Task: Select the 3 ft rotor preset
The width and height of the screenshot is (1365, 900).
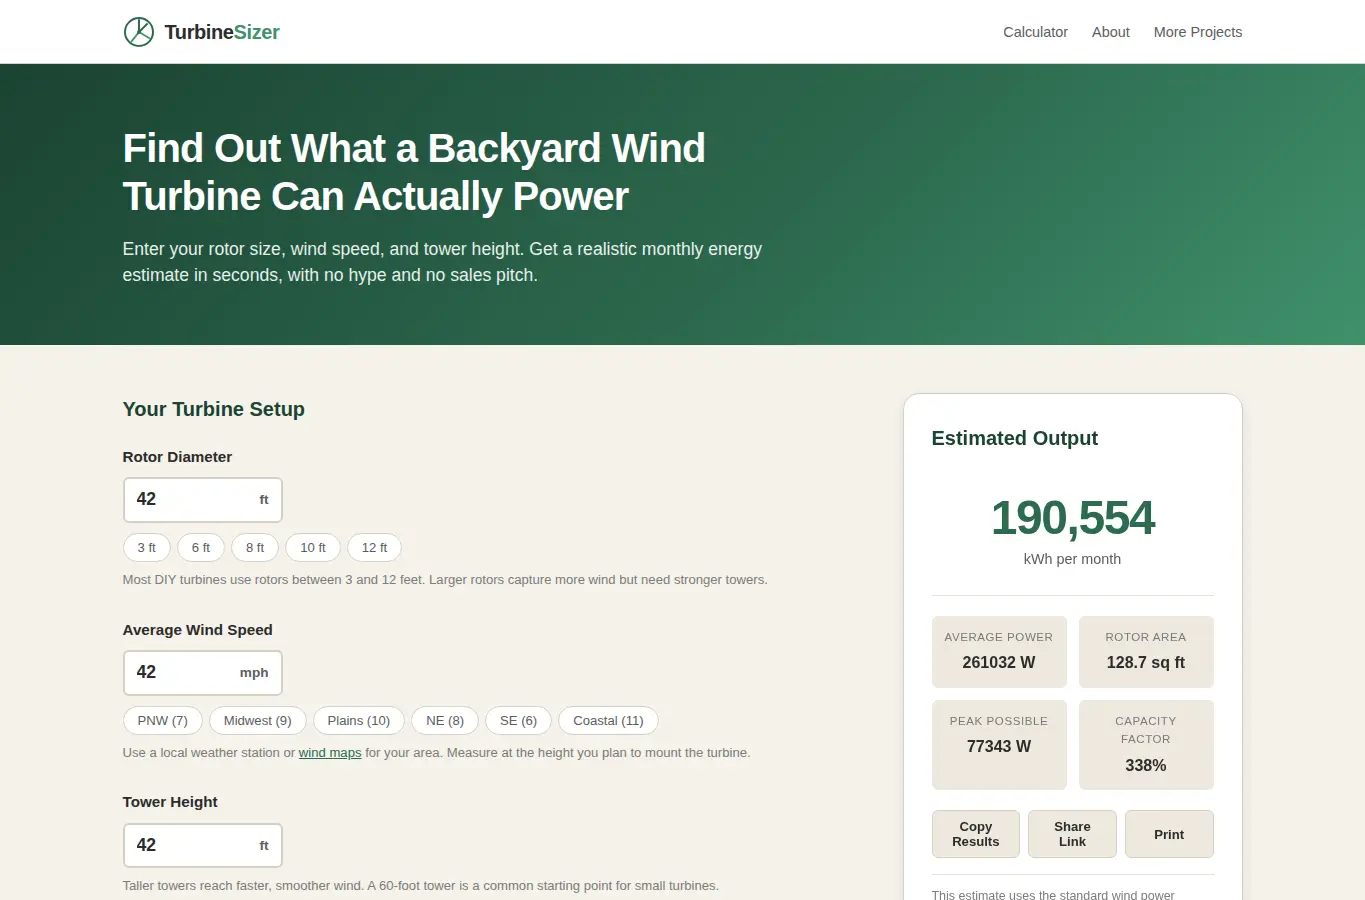Action: (x=147, y=548)
